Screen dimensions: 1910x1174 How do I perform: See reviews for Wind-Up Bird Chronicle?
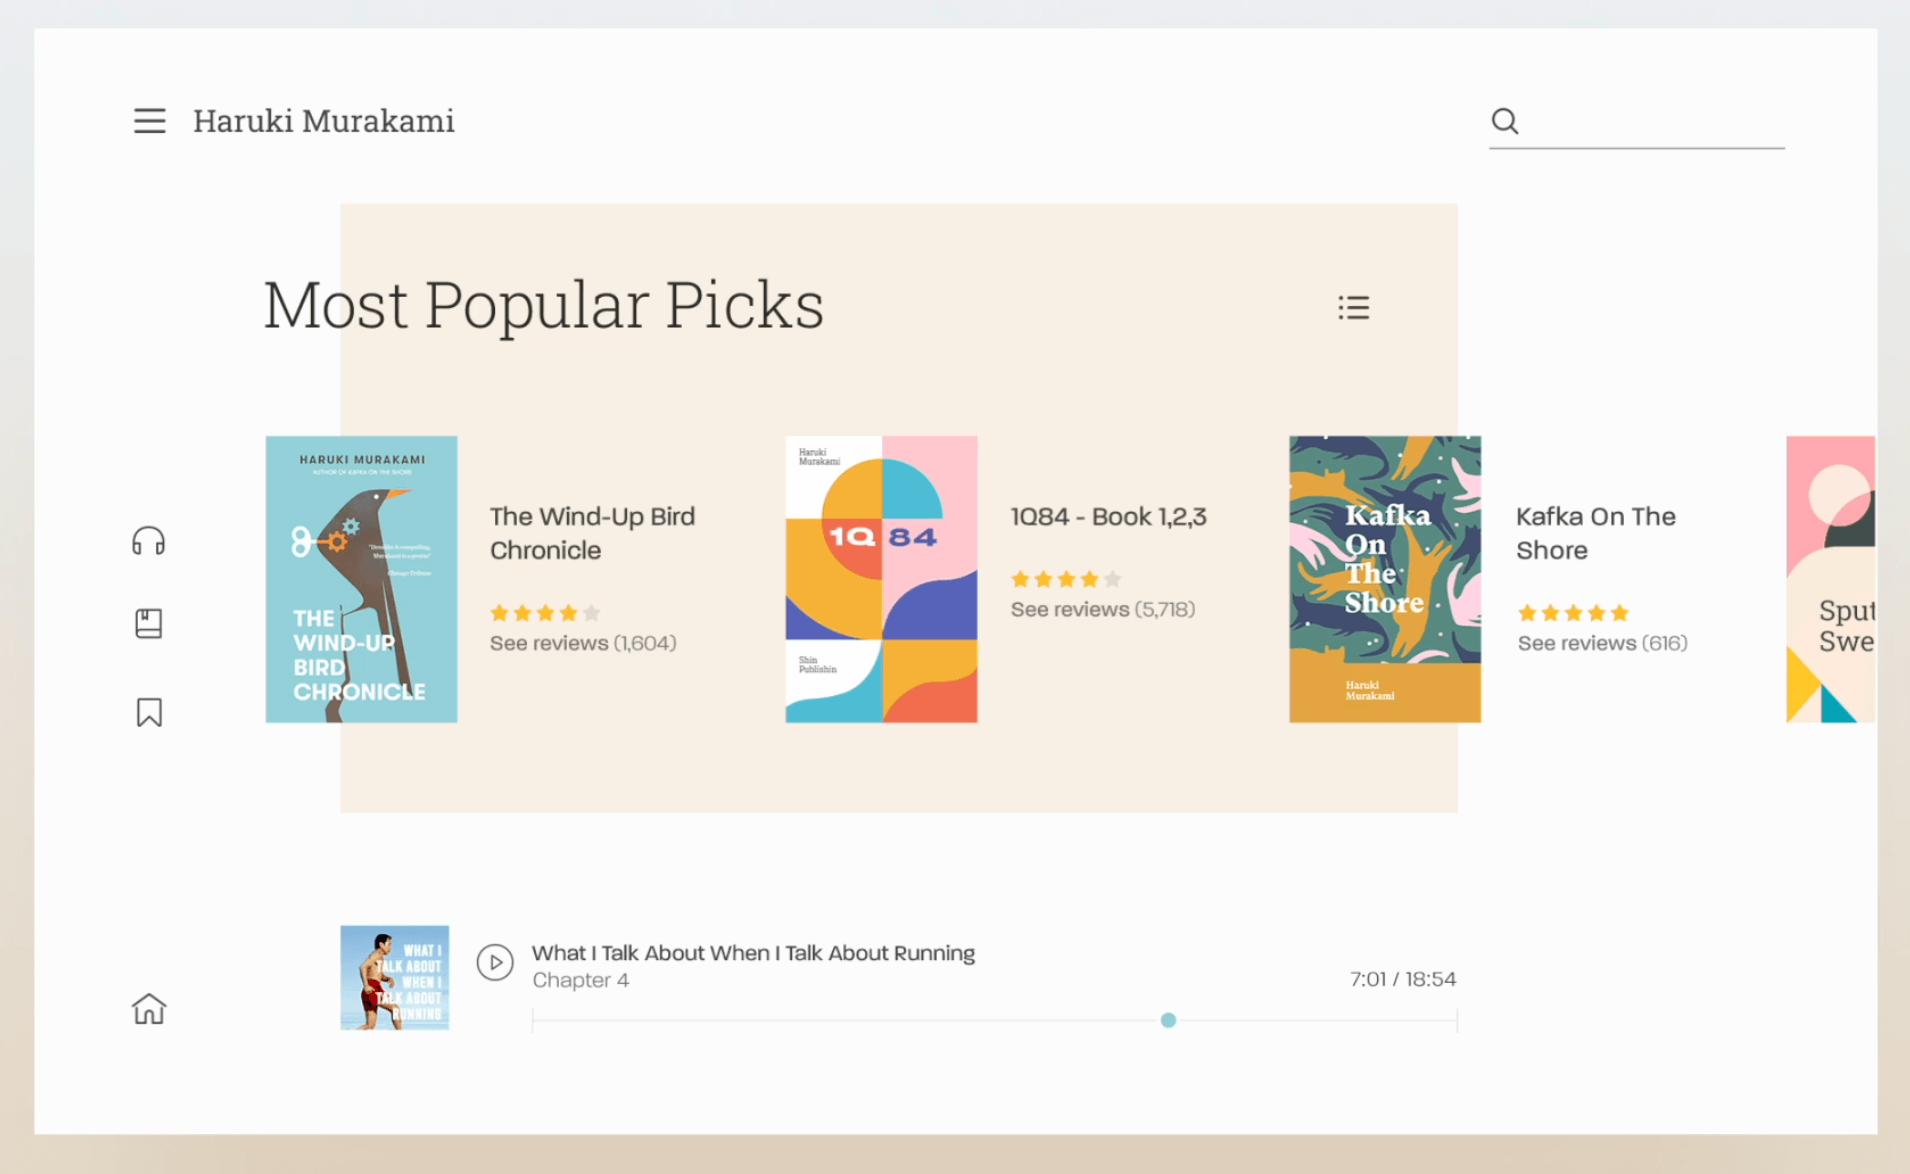582,643
